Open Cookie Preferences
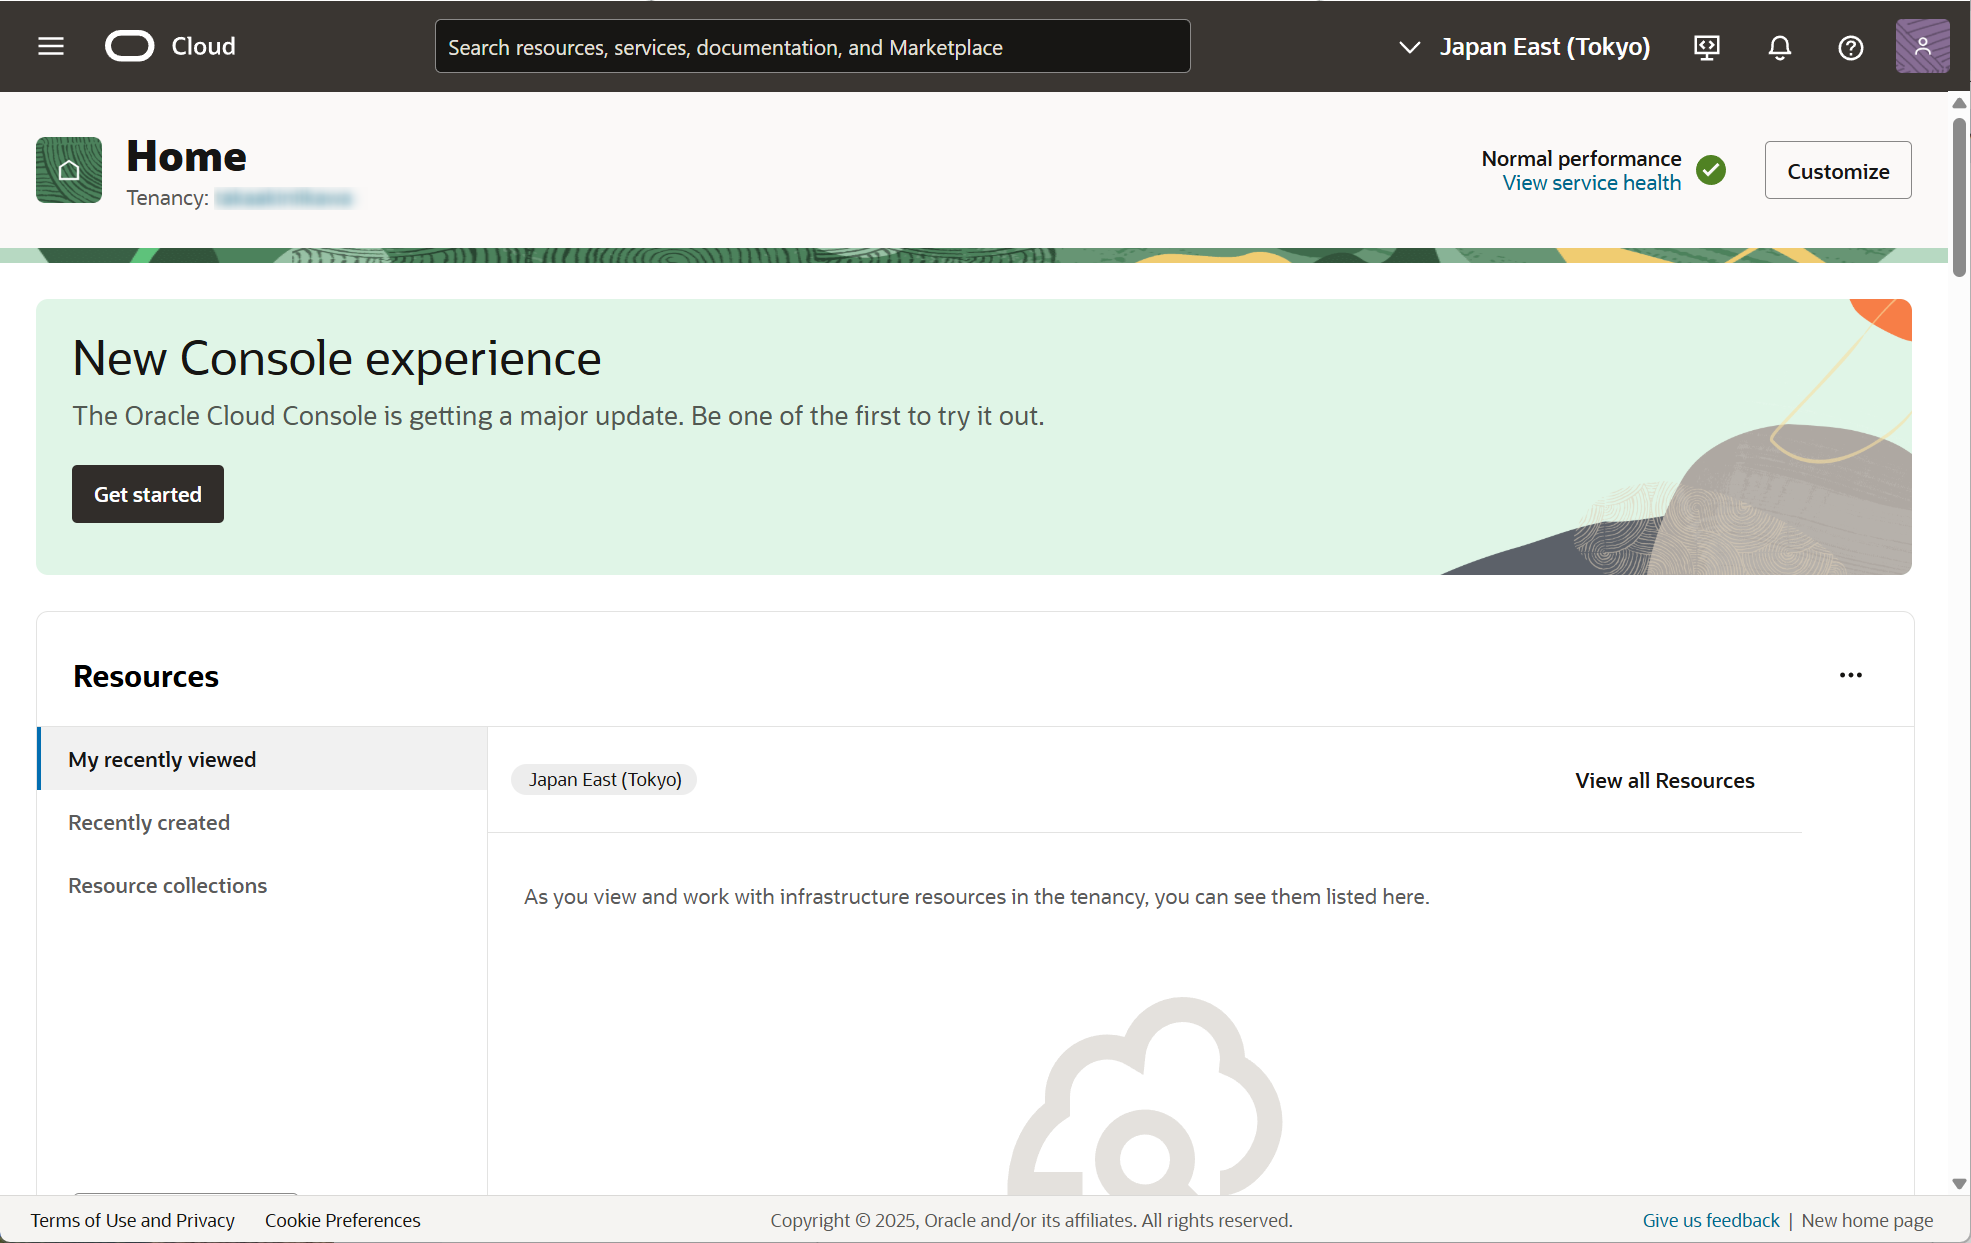The height and width of the screenshot is (1243, 1971). tap(343, 1220)
